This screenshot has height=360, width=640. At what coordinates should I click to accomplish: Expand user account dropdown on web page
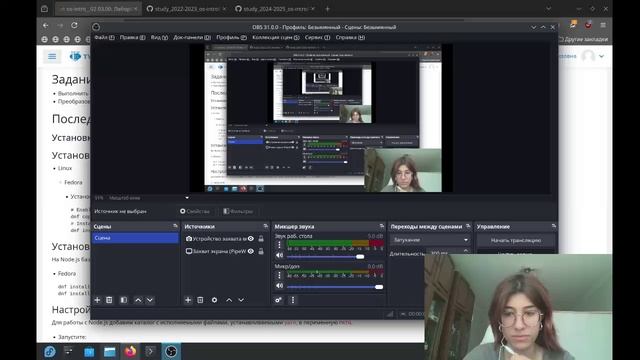click(x=602, y=56)
